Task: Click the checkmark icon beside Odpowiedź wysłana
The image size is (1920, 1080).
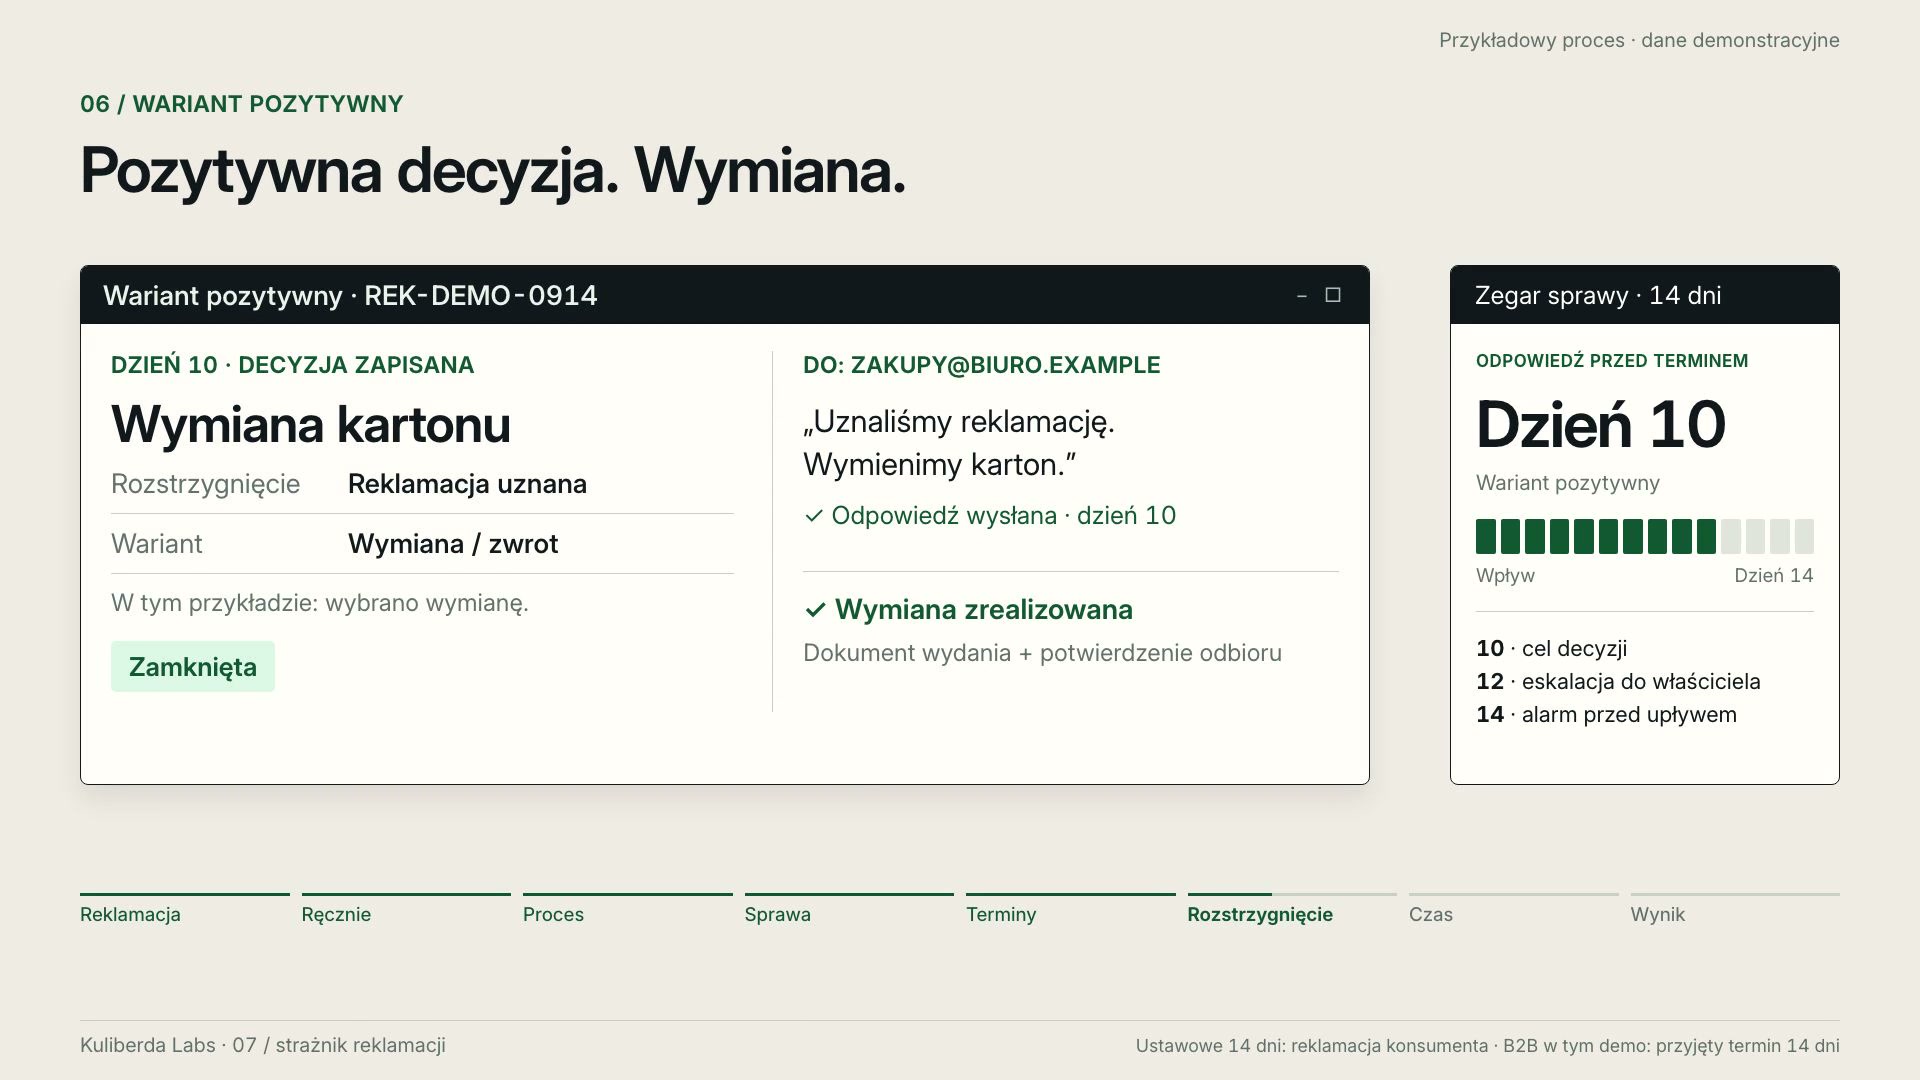Action: point(814,516)
